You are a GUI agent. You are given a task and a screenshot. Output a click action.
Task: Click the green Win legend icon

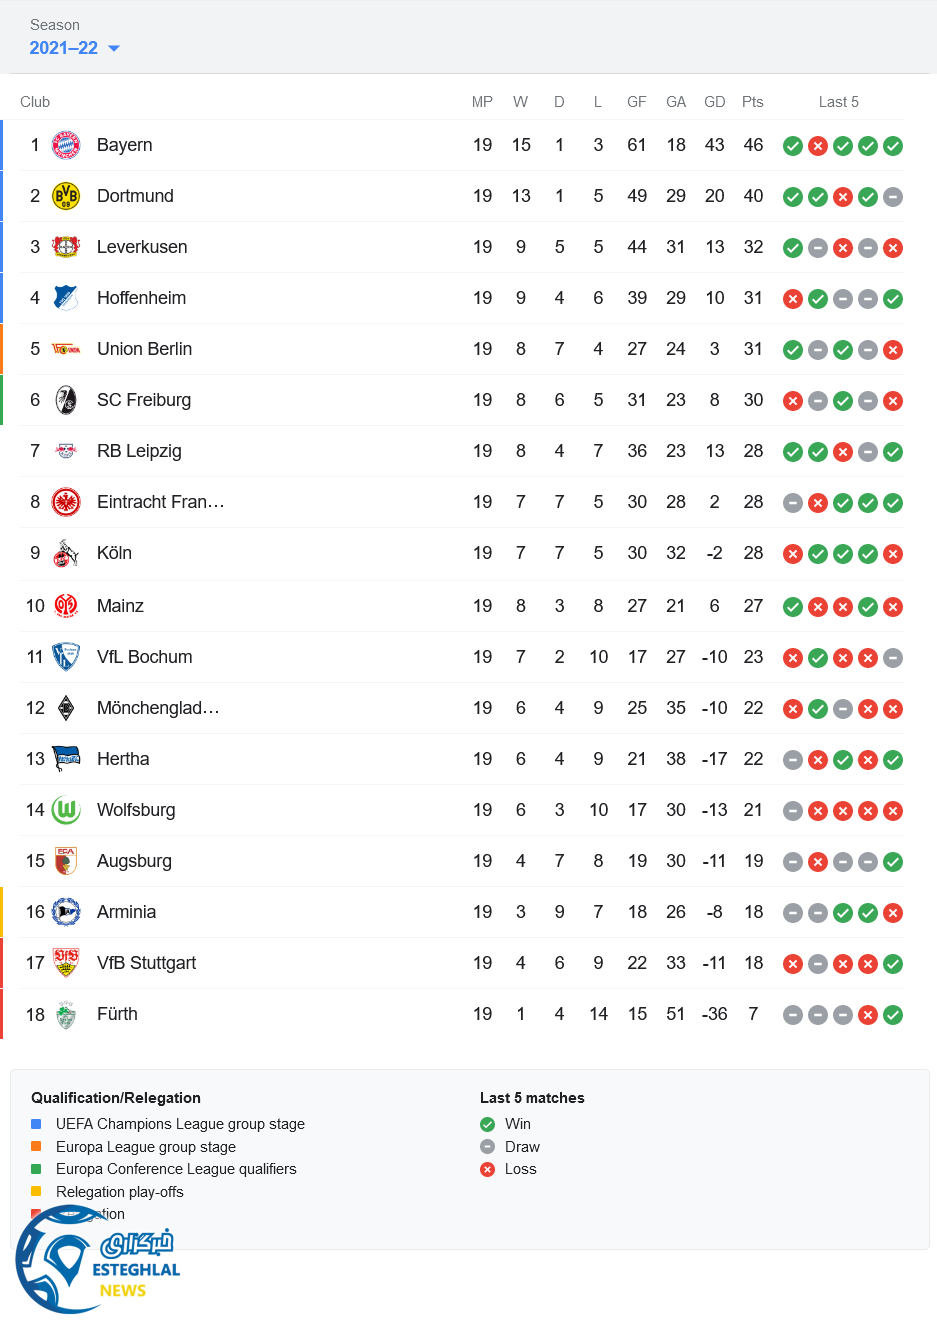click(487, 1124)
